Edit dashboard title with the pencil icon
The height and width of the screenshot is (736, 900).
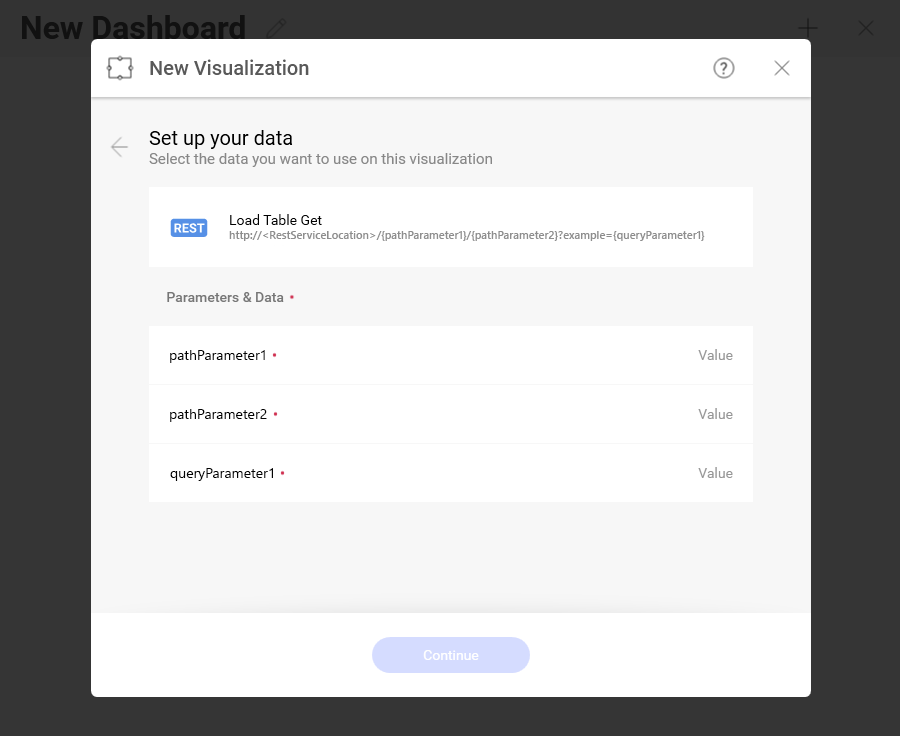pyautogui.click(x=277, y=28)
